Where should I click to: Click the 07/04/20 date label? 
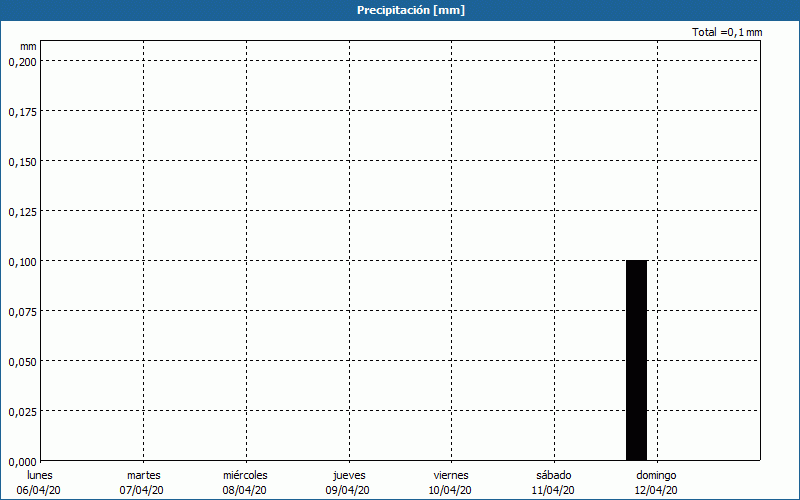141,490
